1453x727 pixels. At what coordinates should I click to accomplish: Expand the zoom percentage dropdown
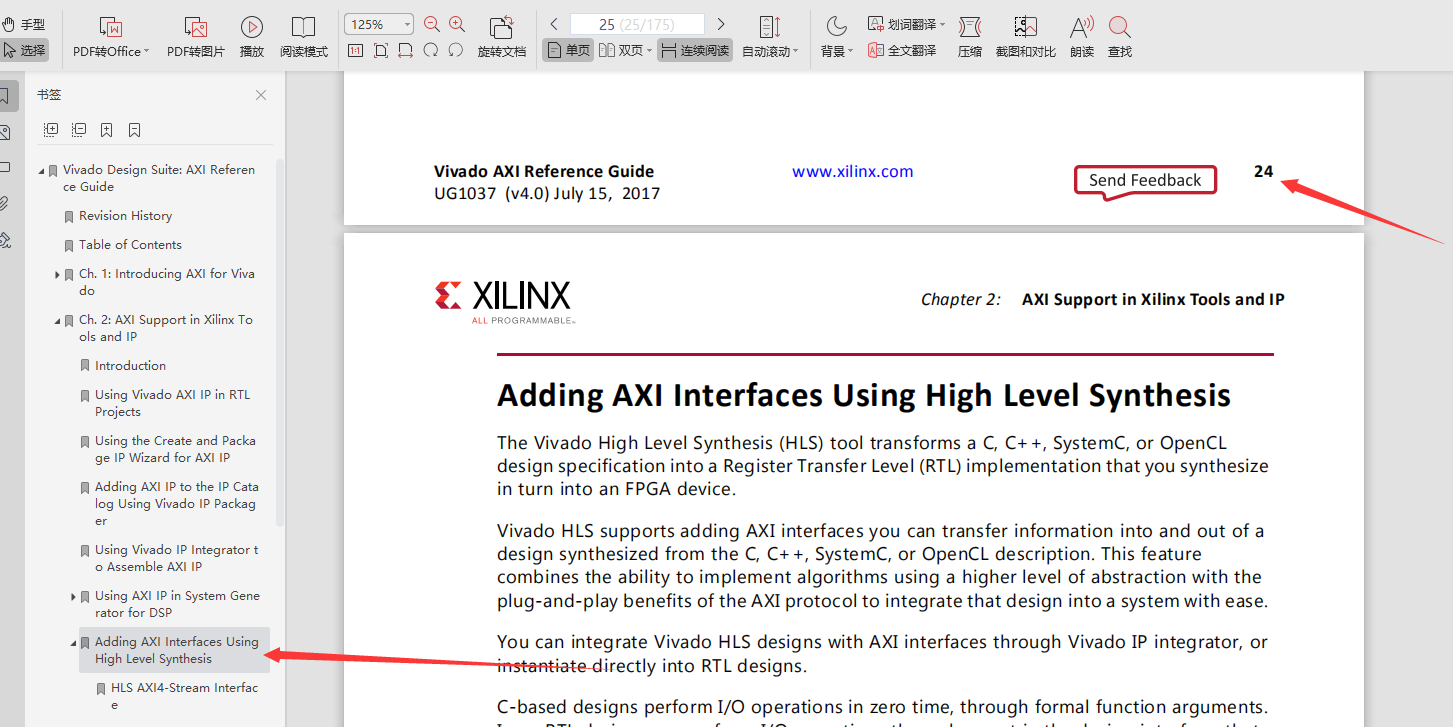coord(405,23)
